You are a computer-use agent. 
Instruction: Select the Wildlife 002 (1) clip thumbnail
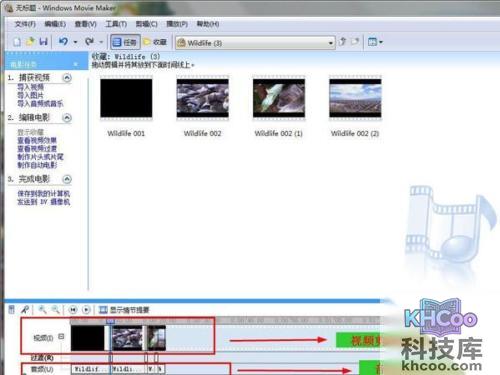pos(279,98)
